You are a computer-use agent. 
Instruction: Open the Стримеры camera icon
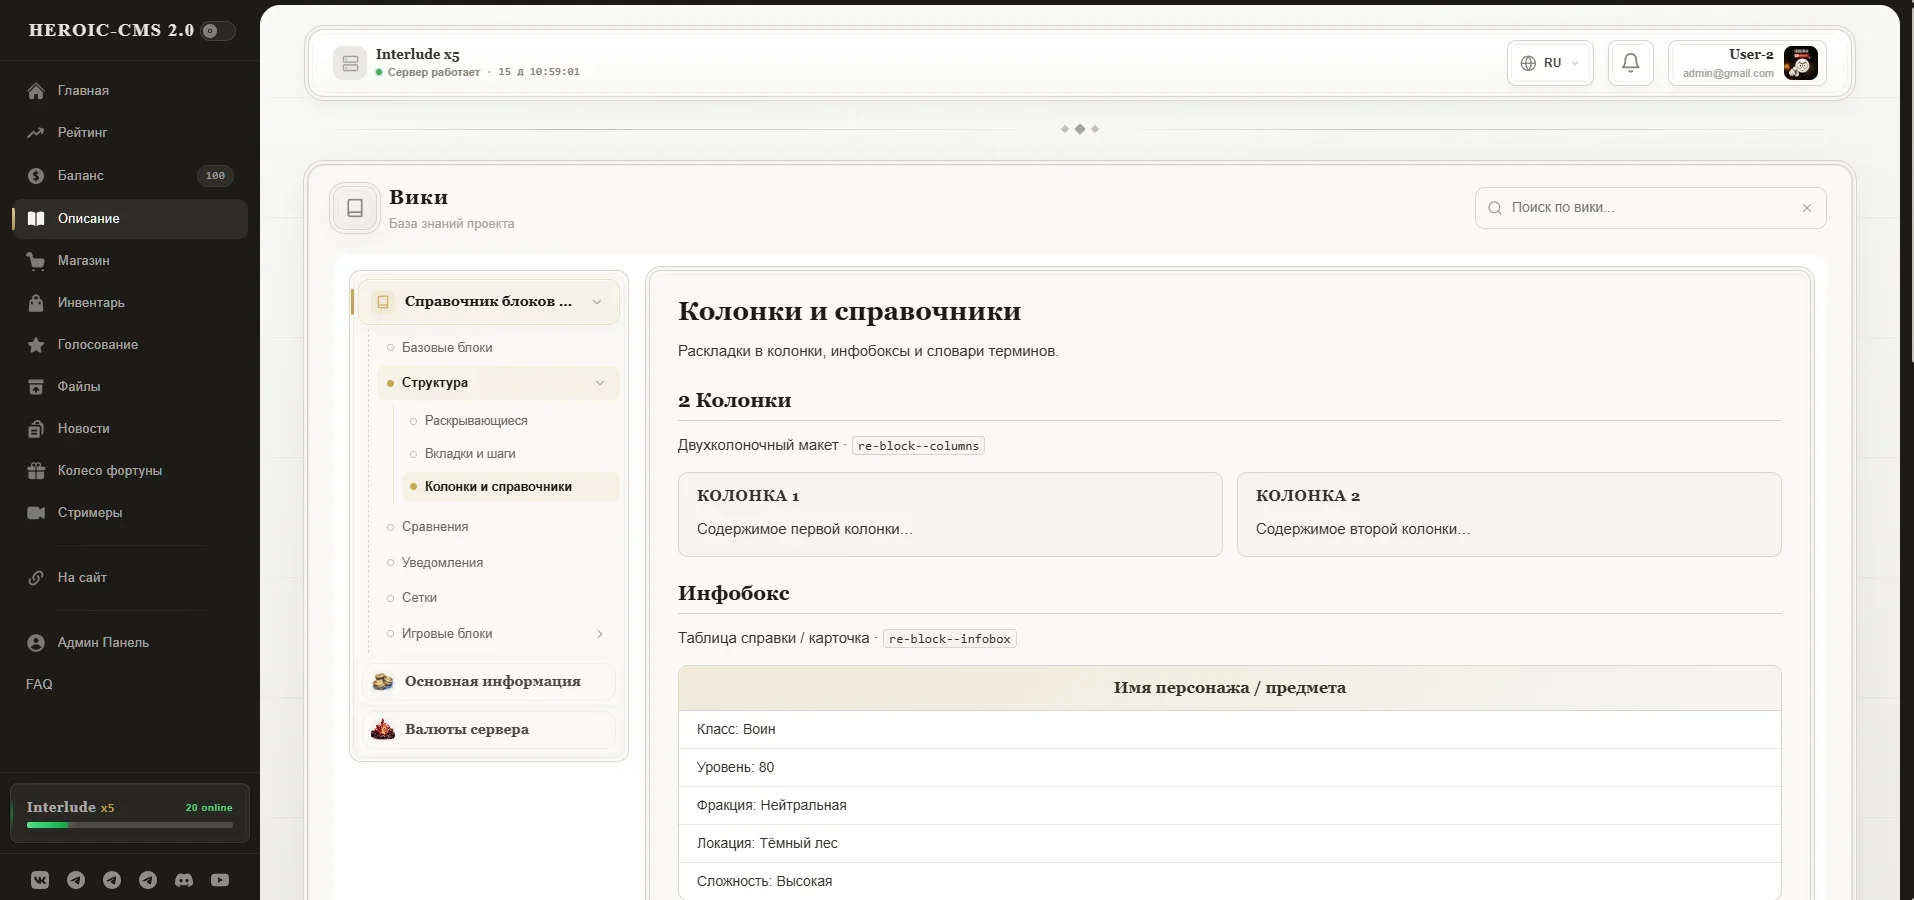(x=36, y=513)
